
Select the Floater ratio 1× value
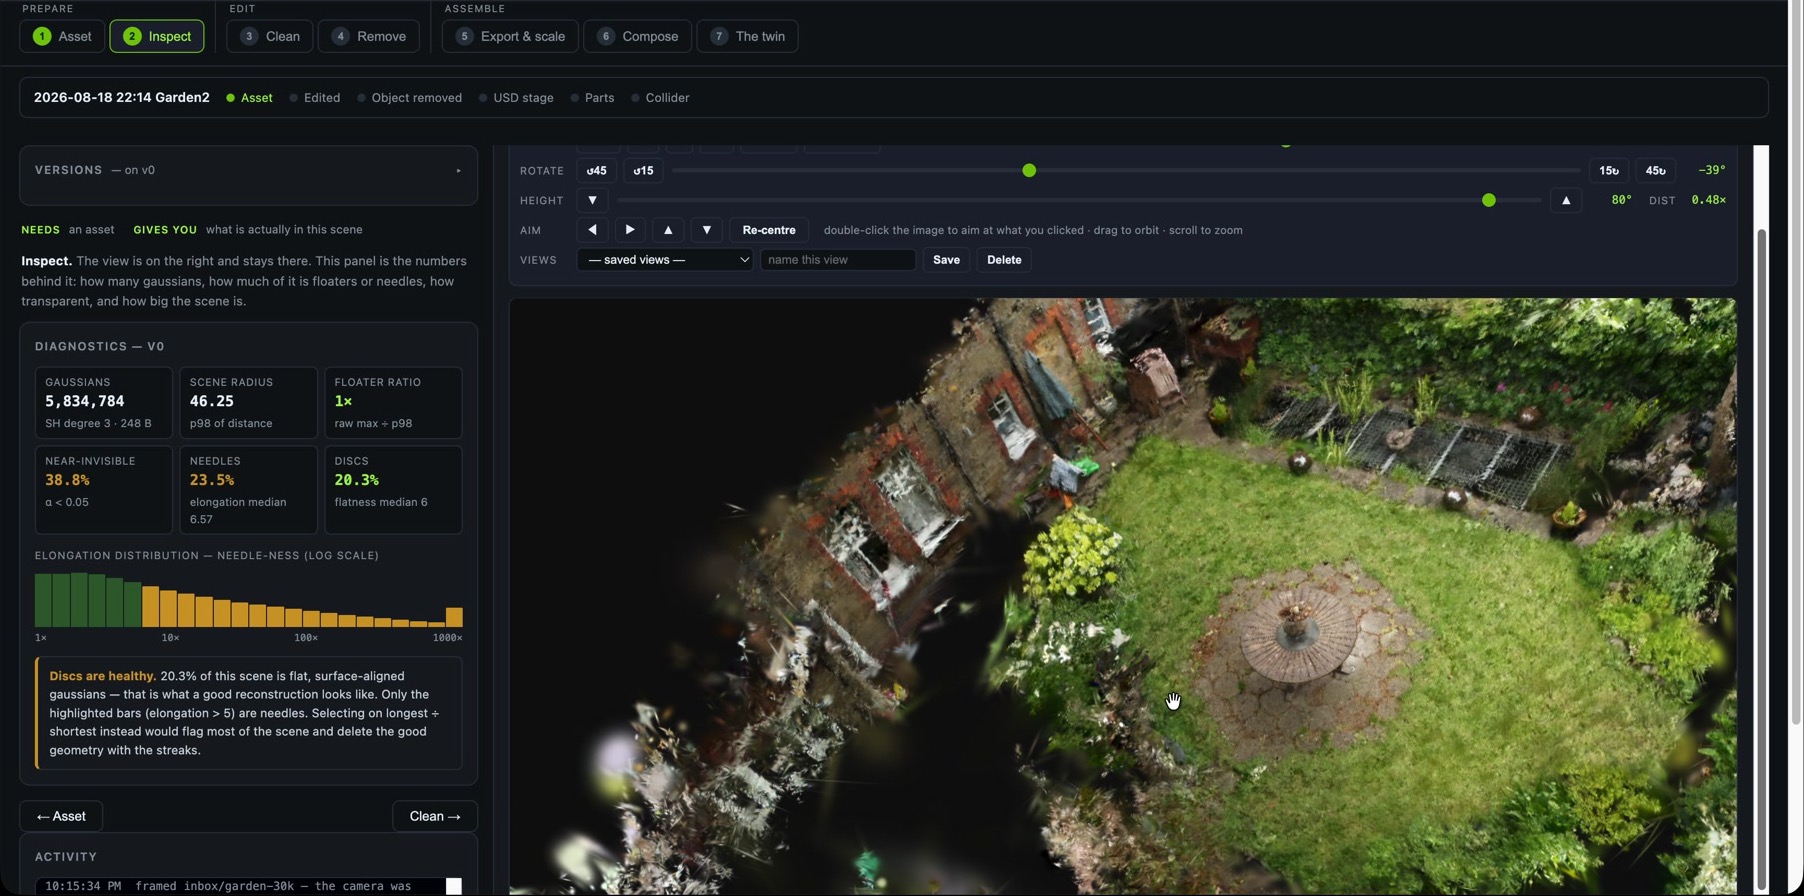click(343, 401)
